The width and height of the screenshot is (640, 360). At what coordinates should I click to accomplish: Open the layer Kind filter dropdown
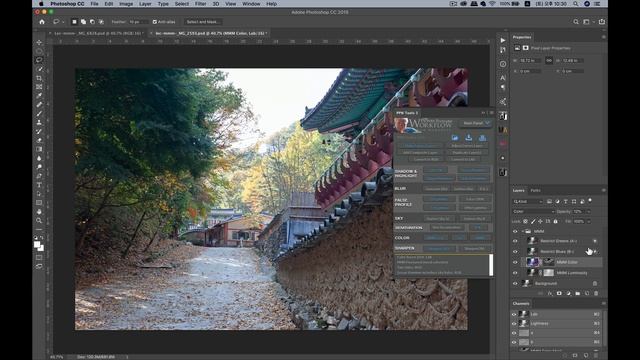[528, 201]
